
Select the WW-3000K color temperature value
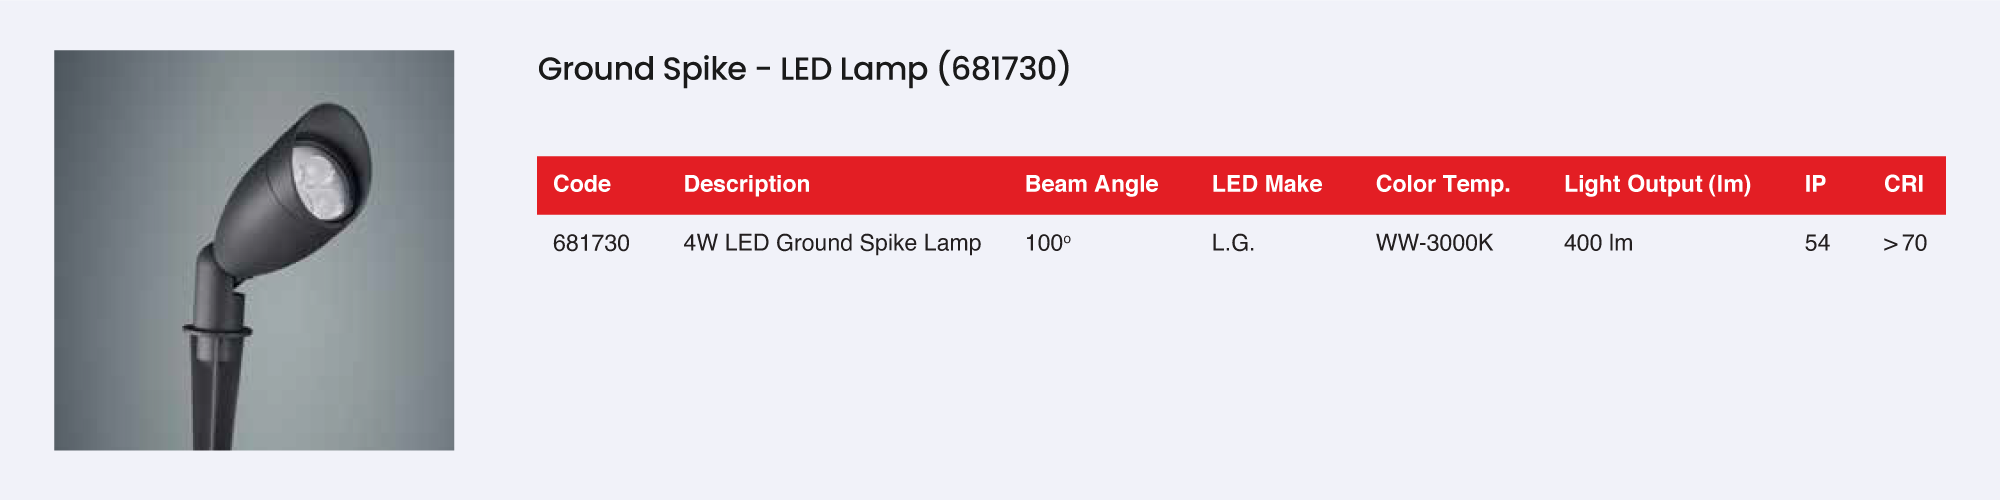1434,243
